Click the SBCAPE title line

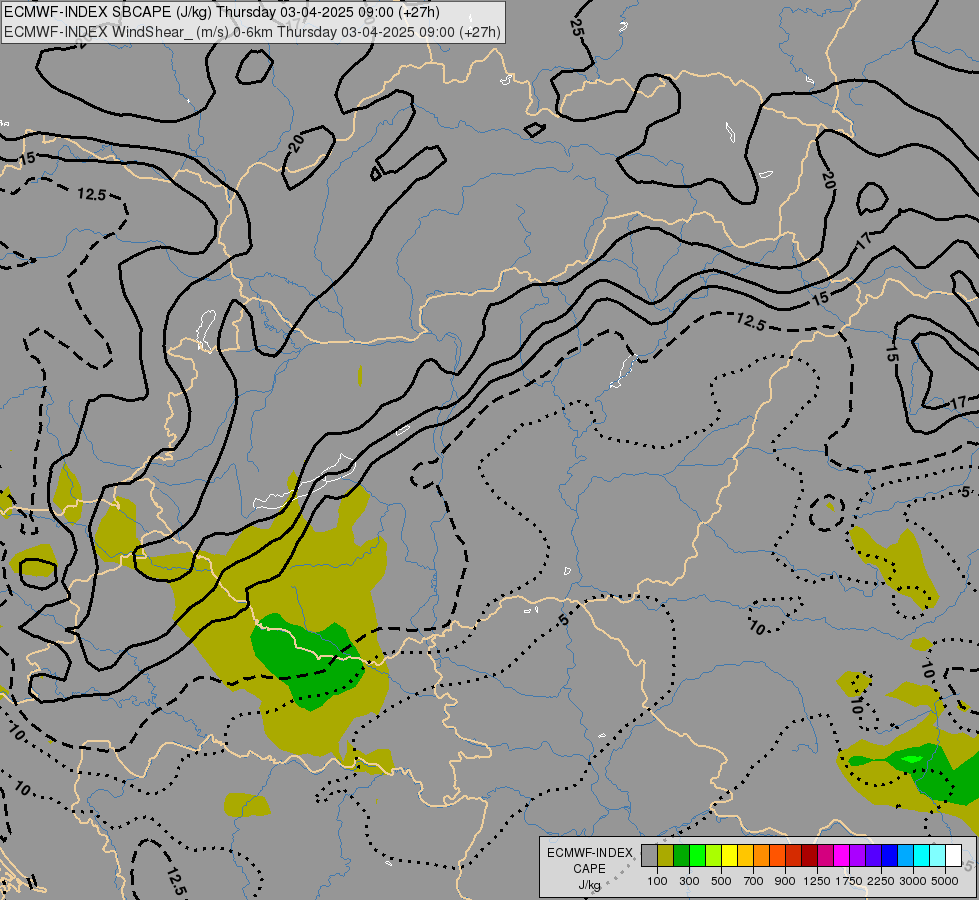pos(222,12)
